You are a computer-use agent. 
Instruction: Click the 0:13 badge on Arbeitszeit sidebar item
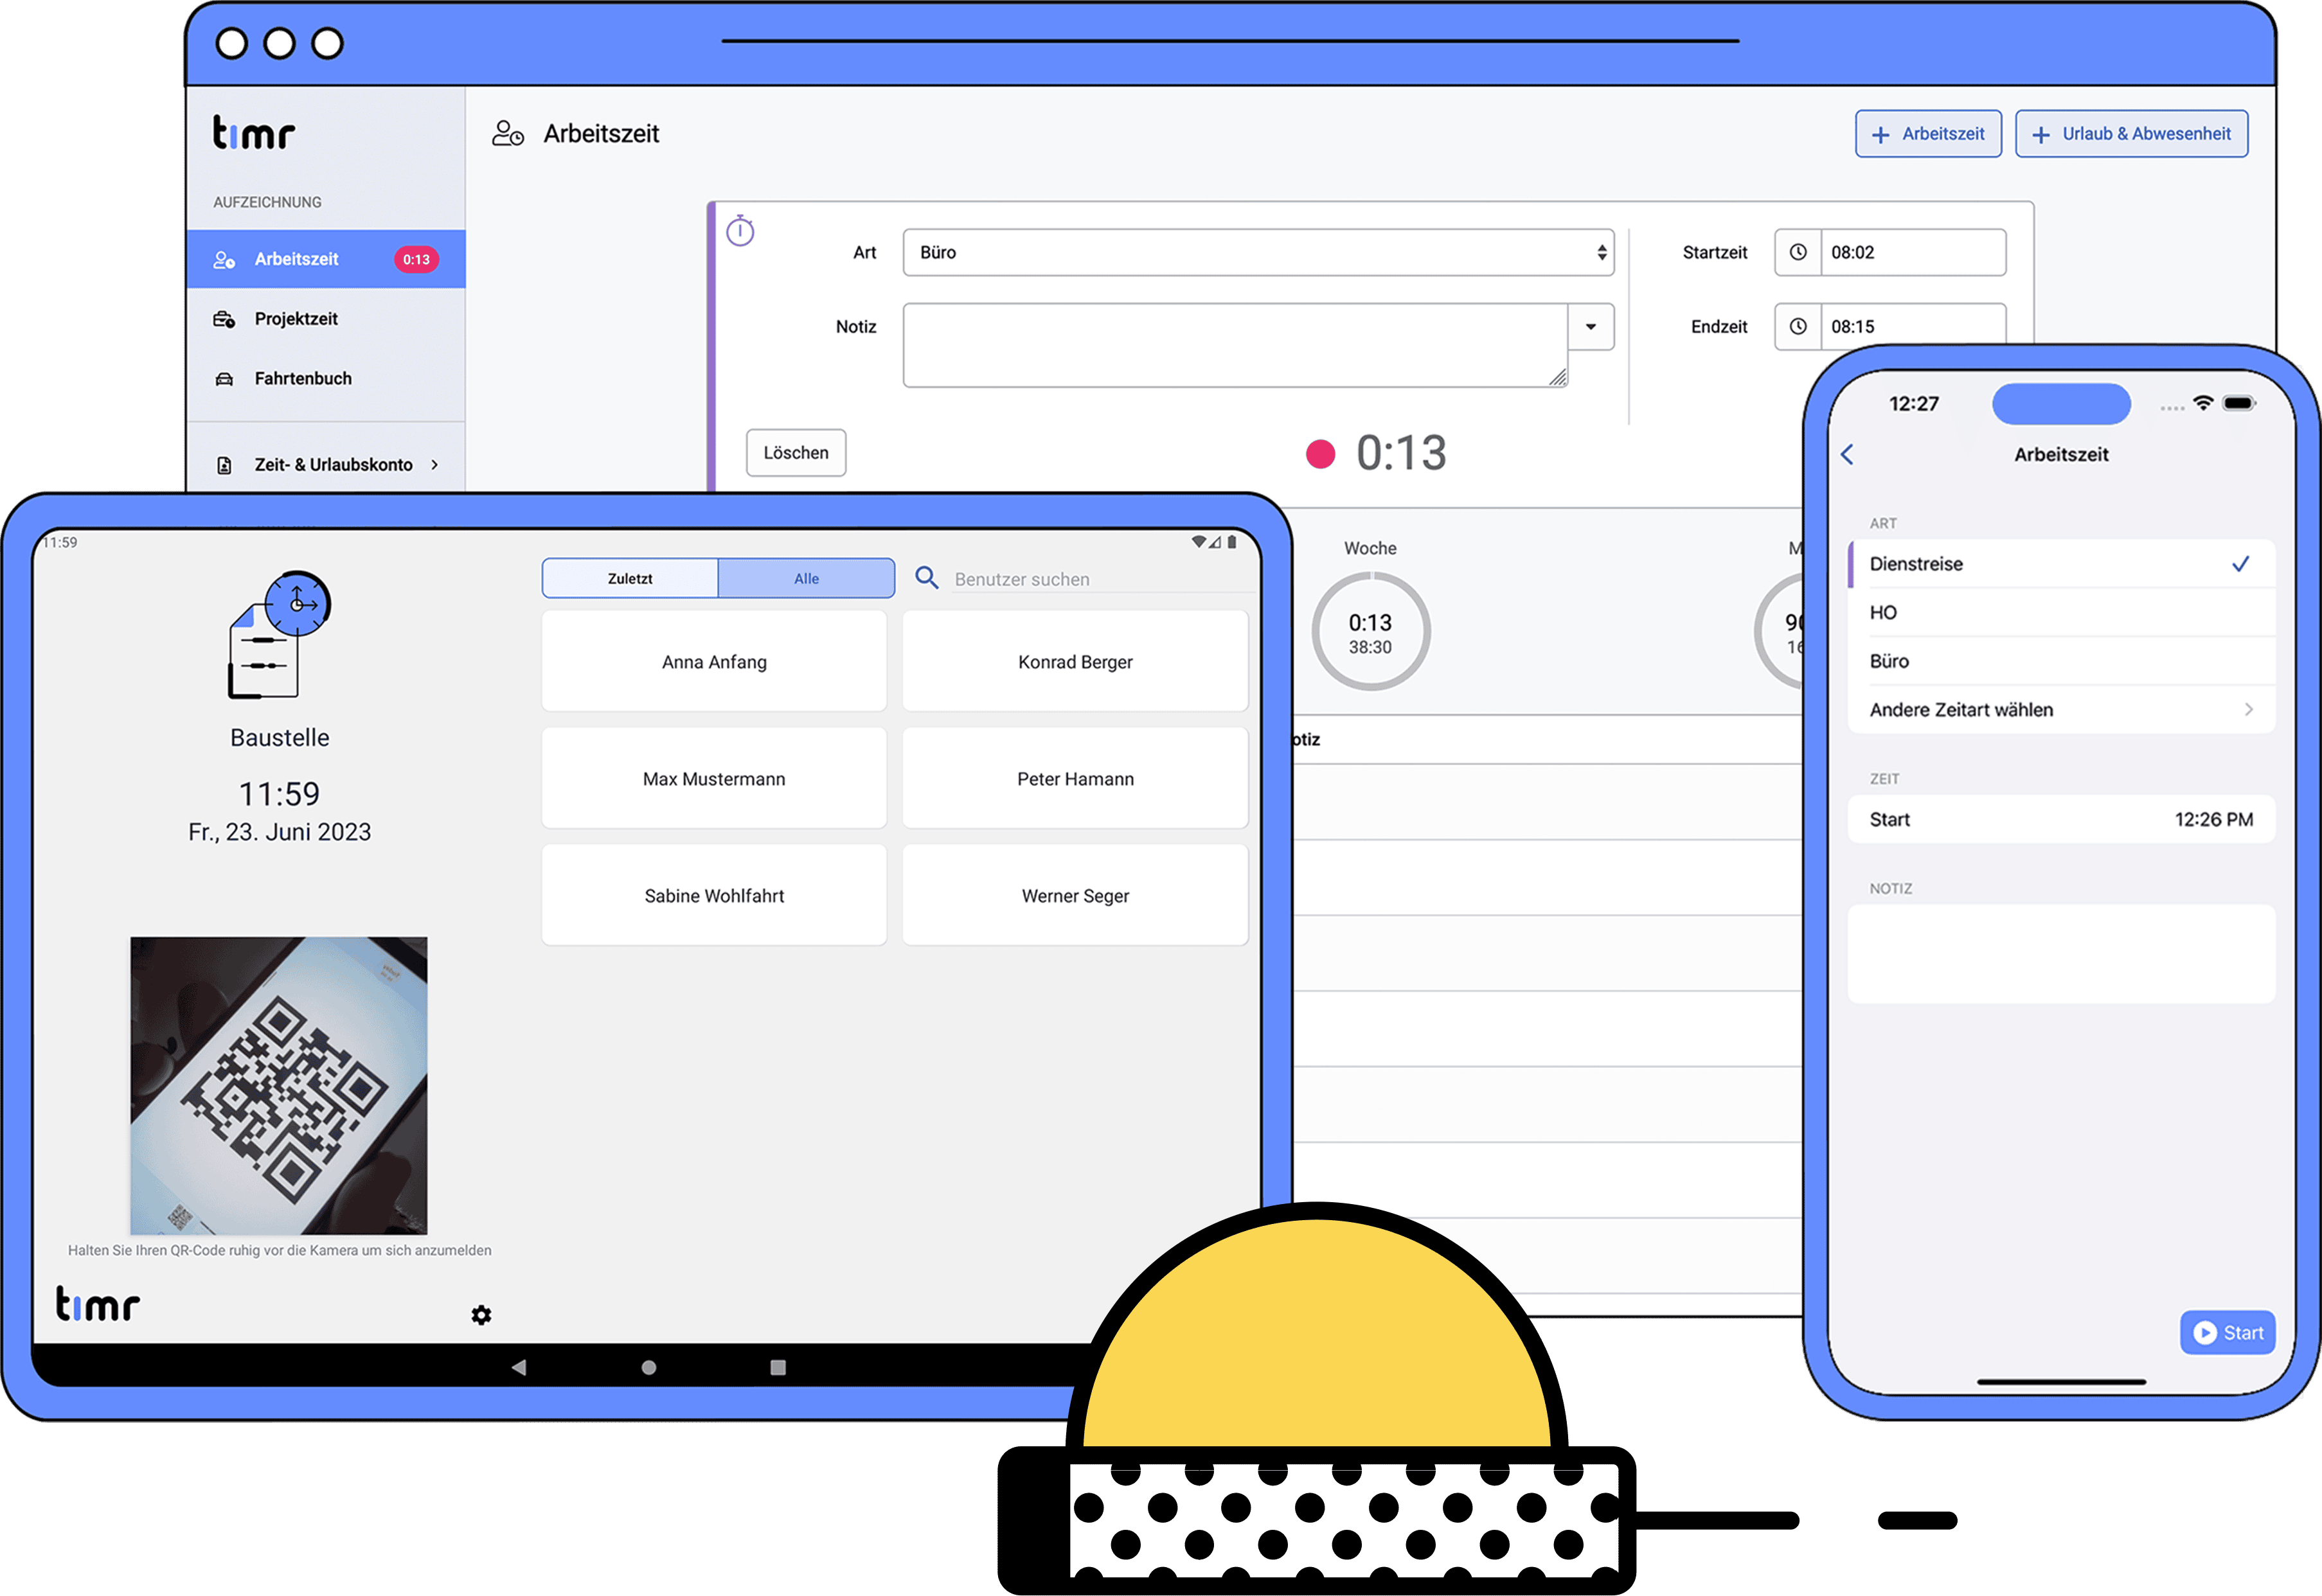[416, 259]
